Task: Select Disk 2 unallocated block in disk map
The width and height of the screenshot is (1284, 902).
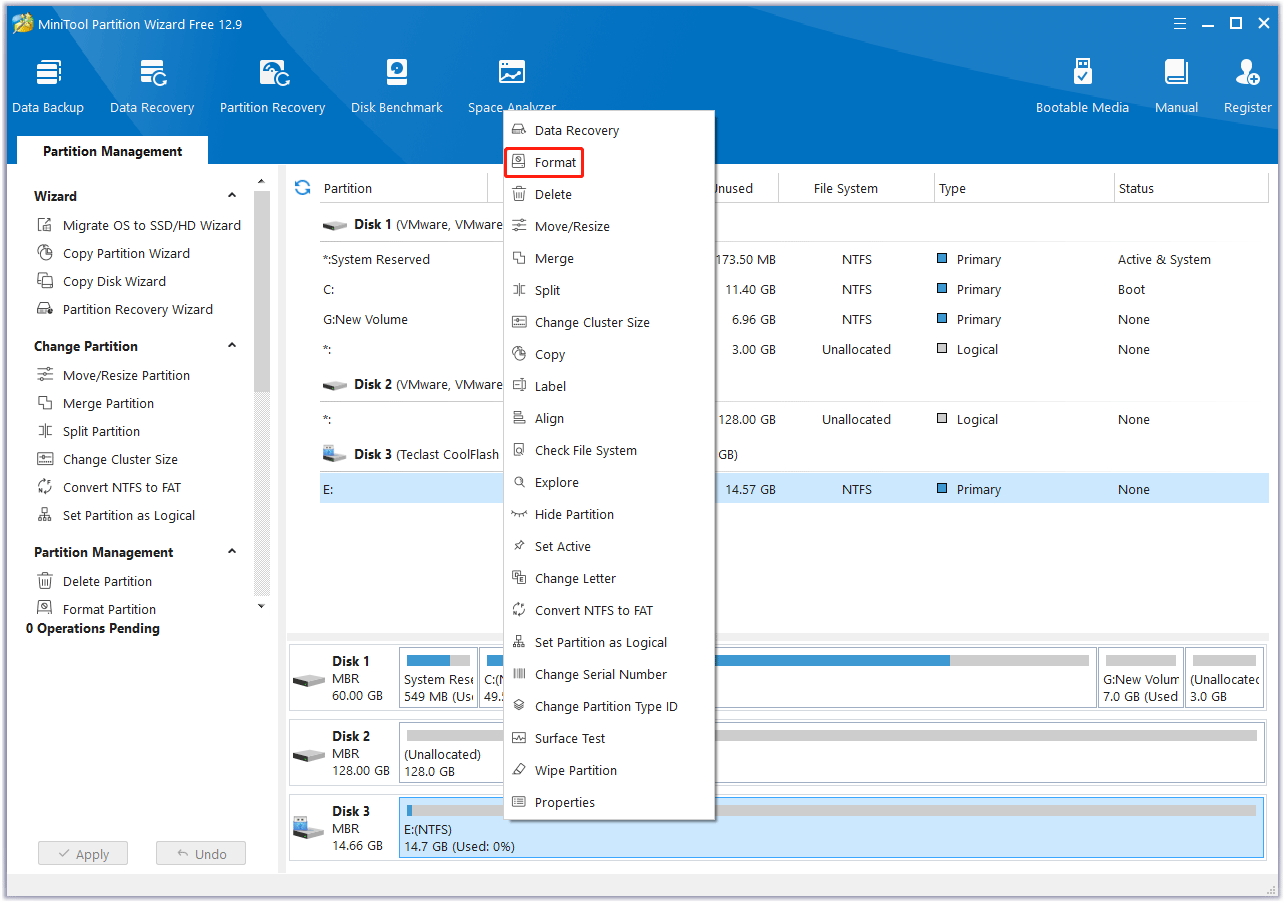Action: coord(832,752)
